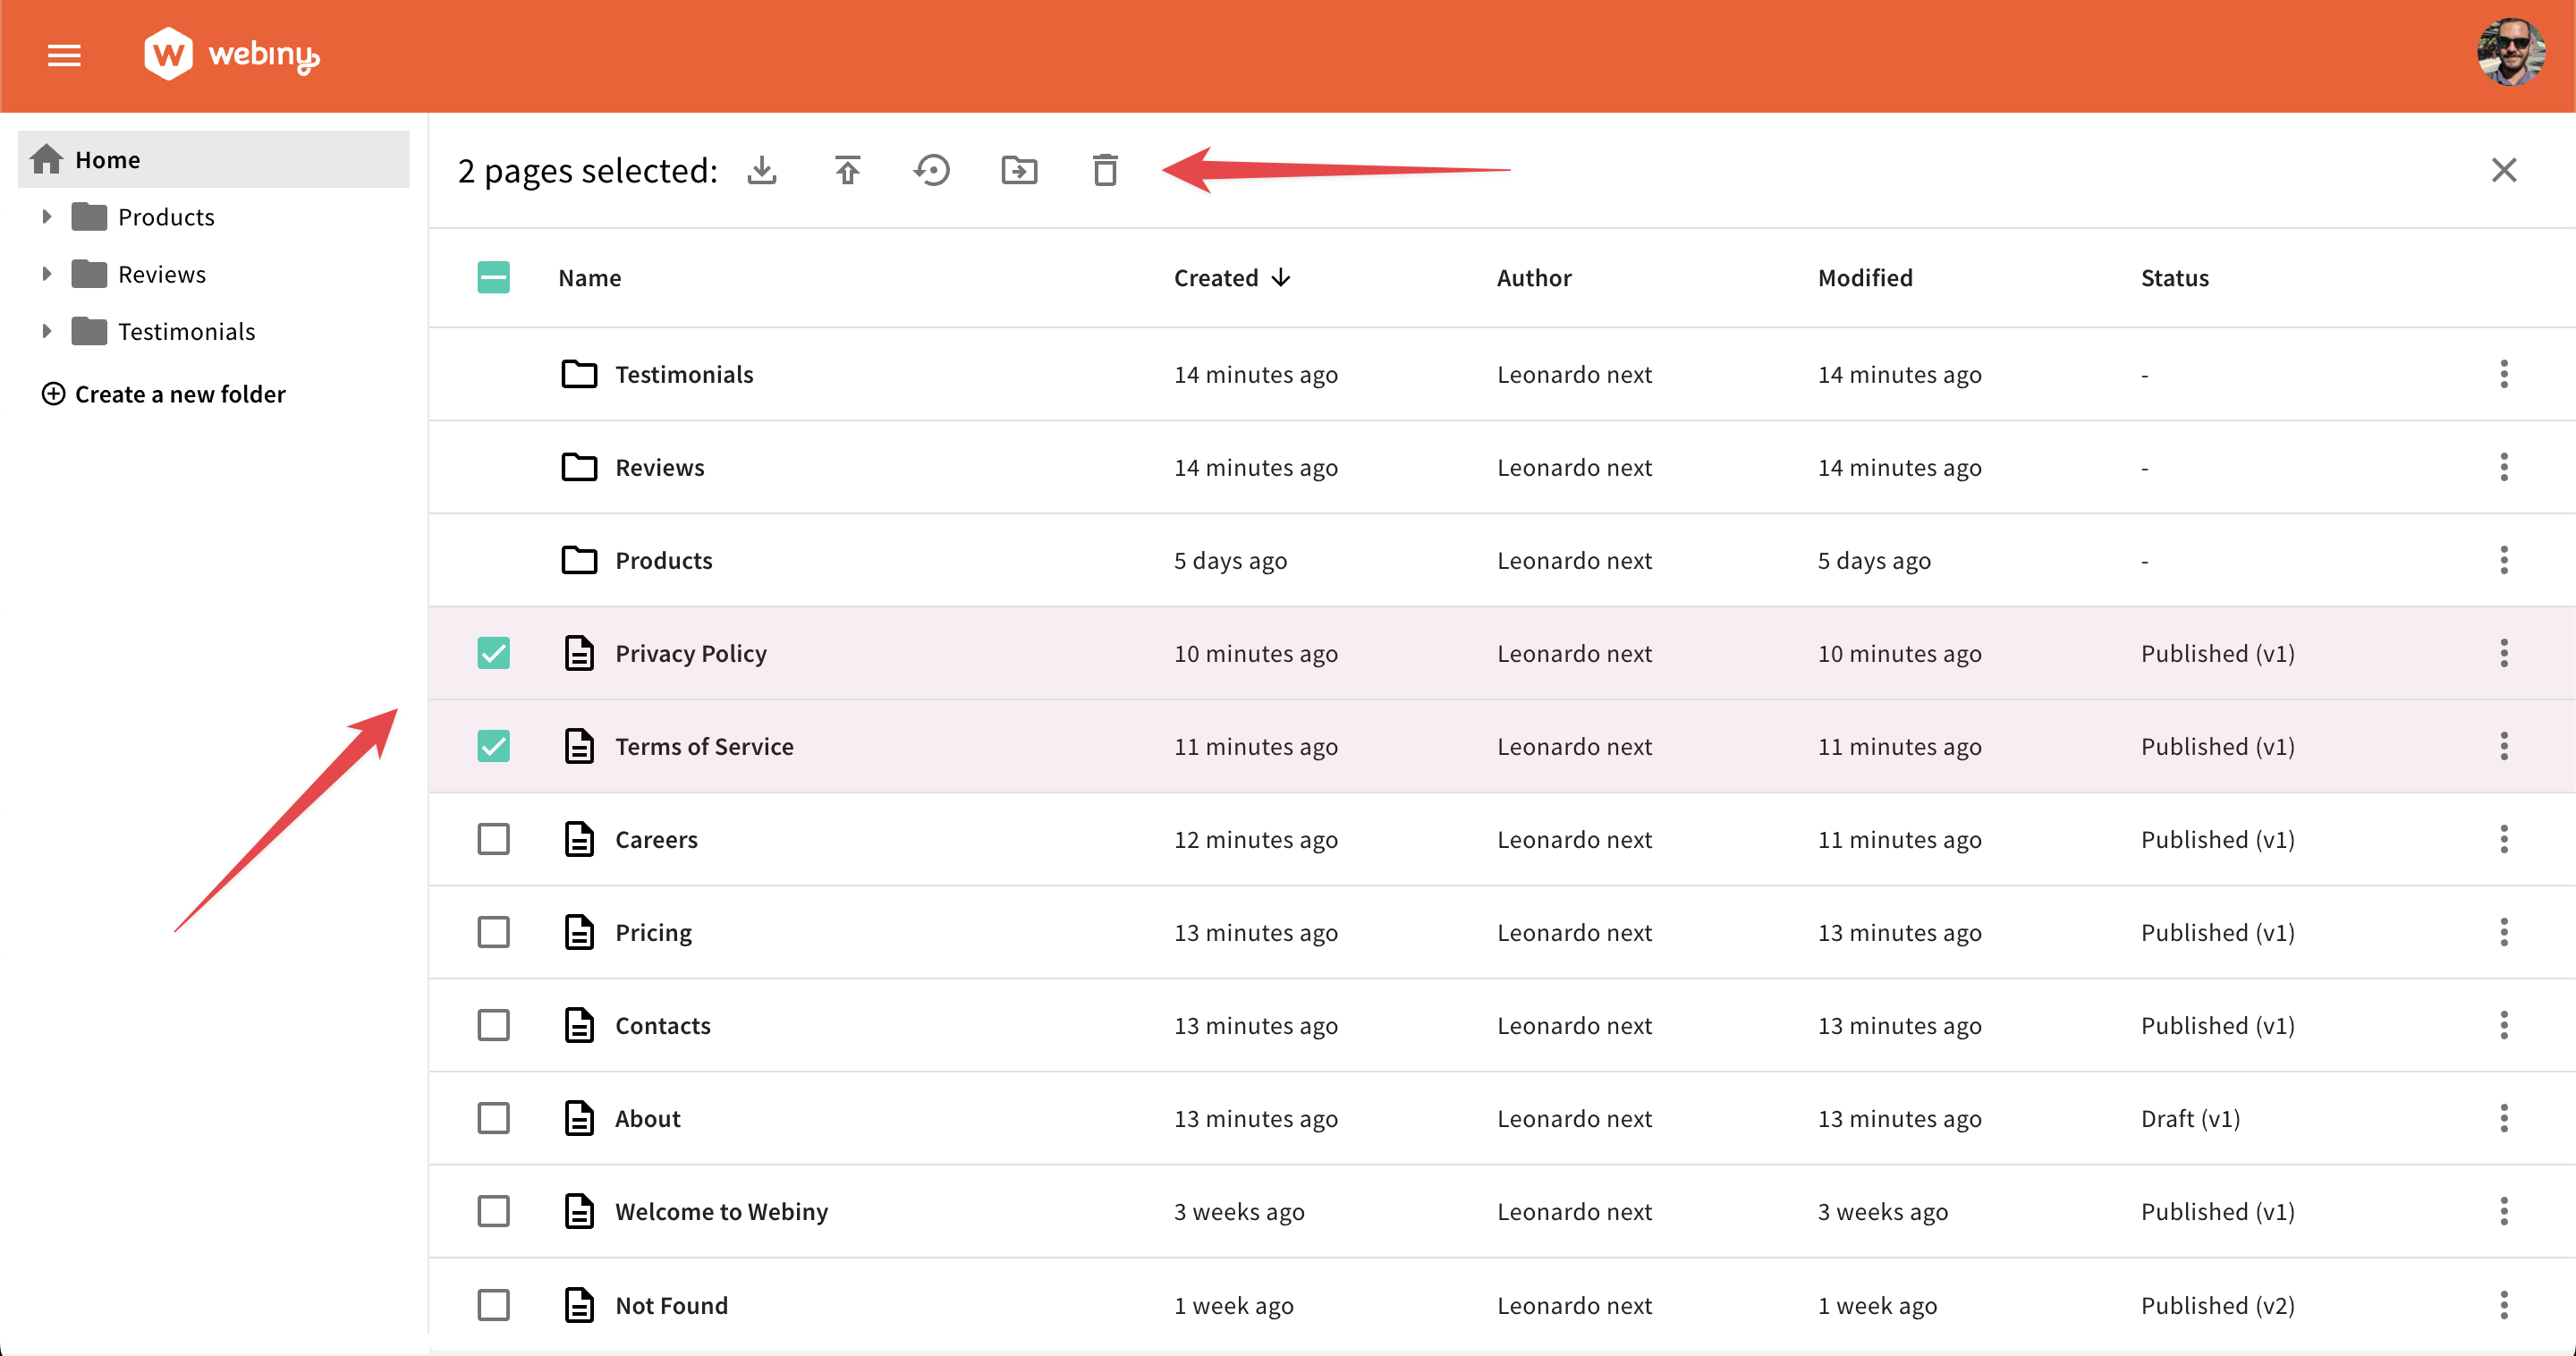
Task: Select Home in the sidebar
Action: (106, 159)
